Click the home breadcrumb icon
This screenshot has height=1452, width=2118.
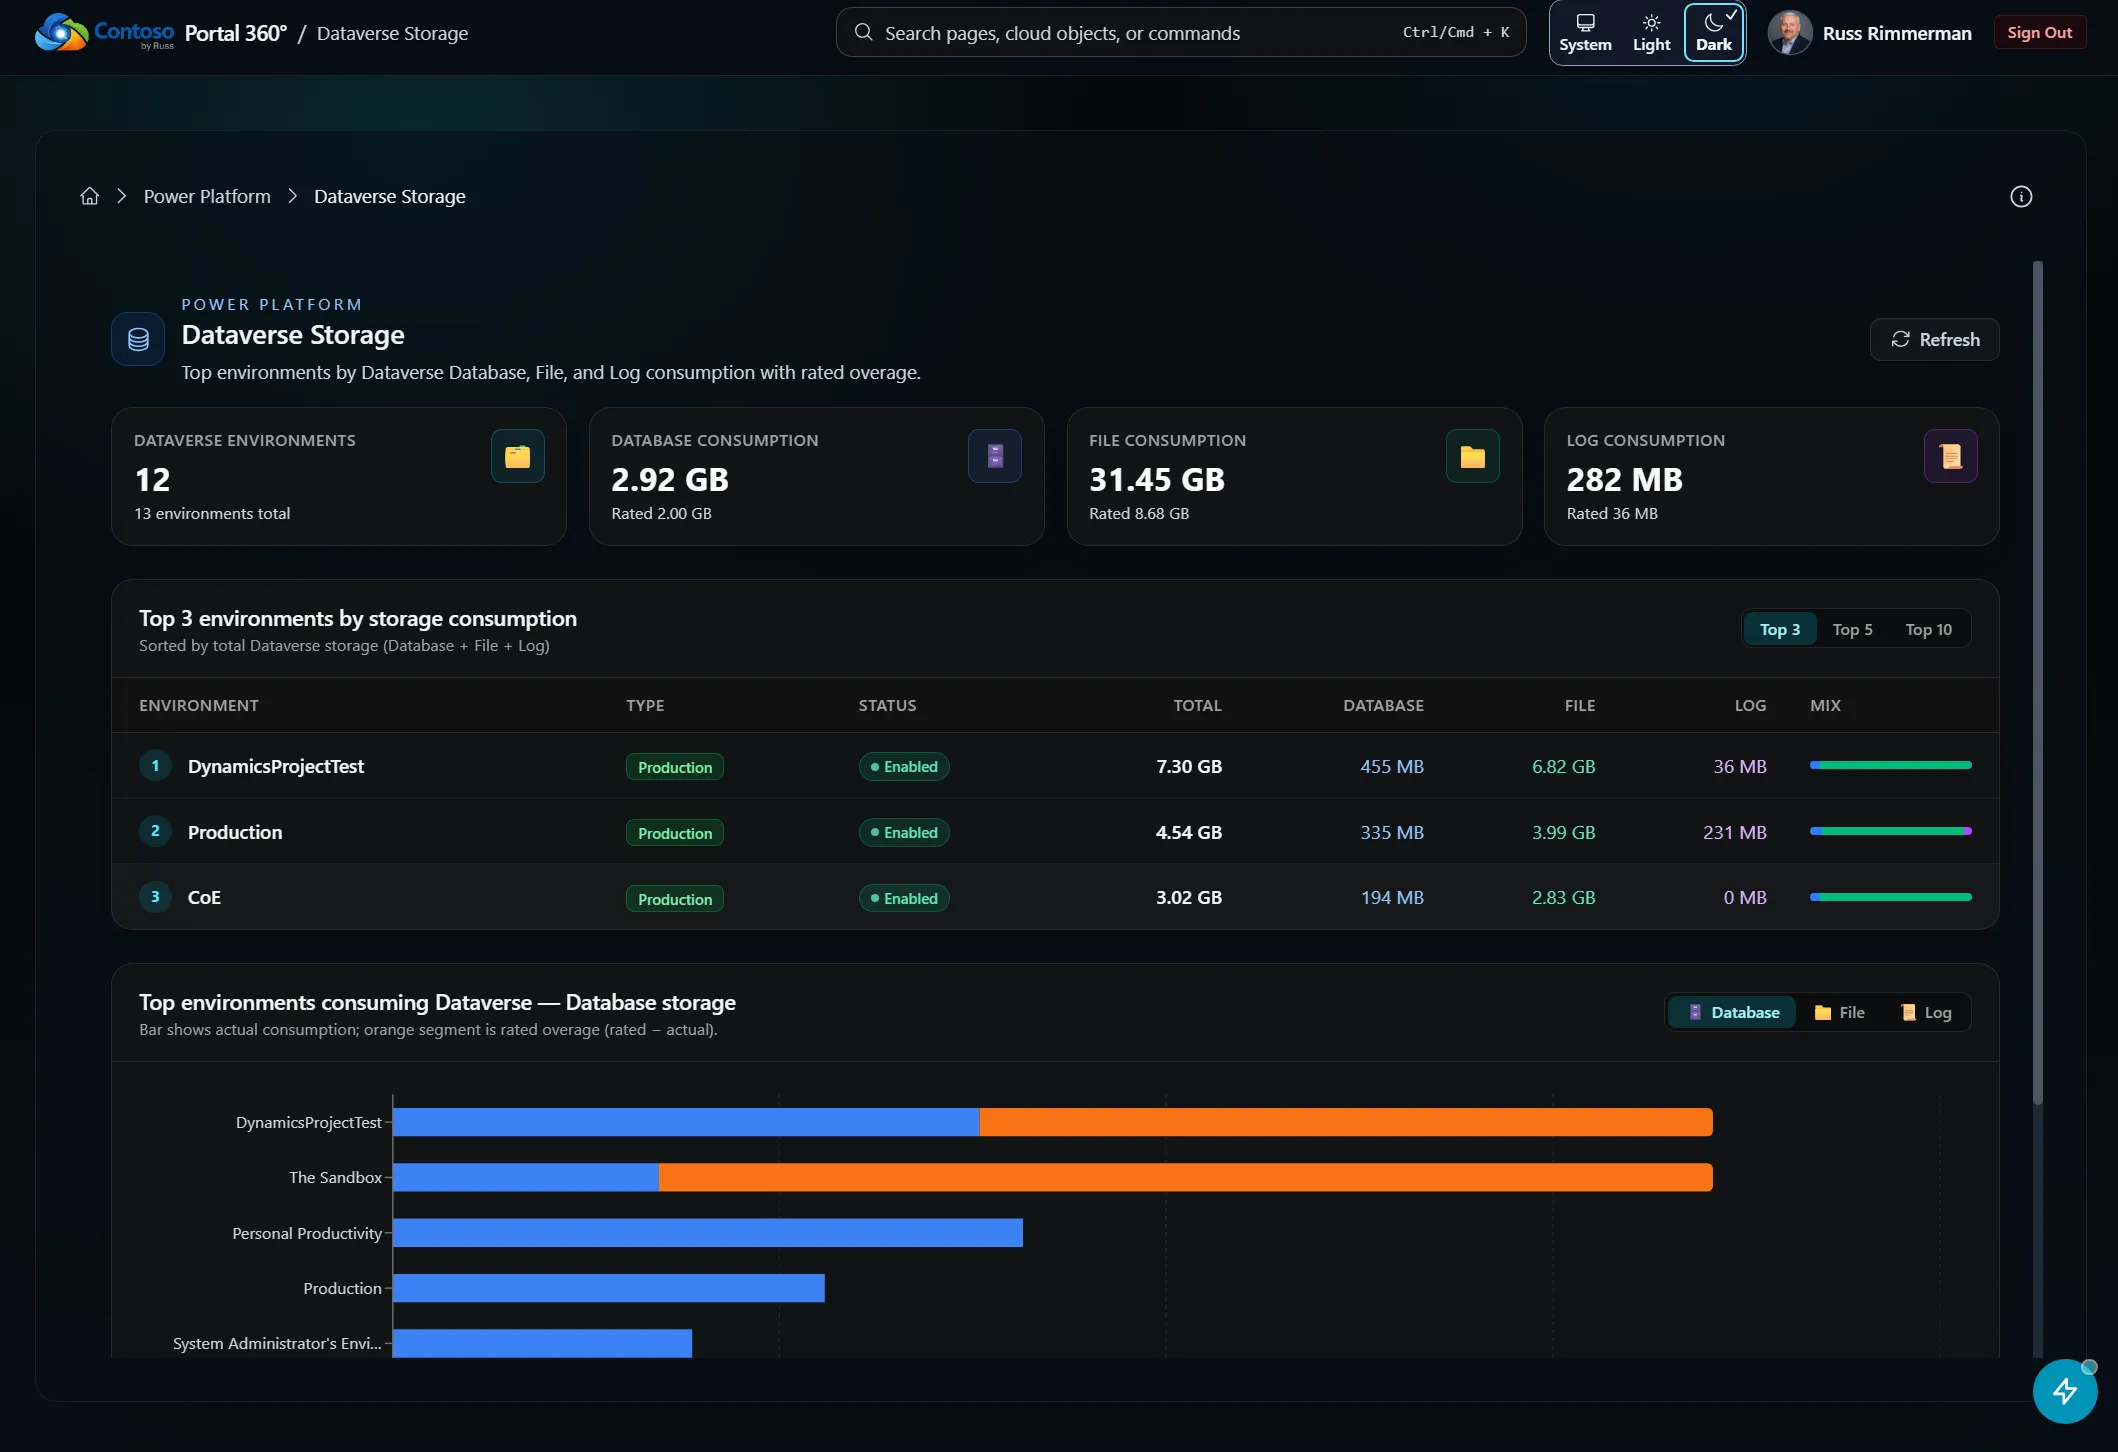coord(90,196)
